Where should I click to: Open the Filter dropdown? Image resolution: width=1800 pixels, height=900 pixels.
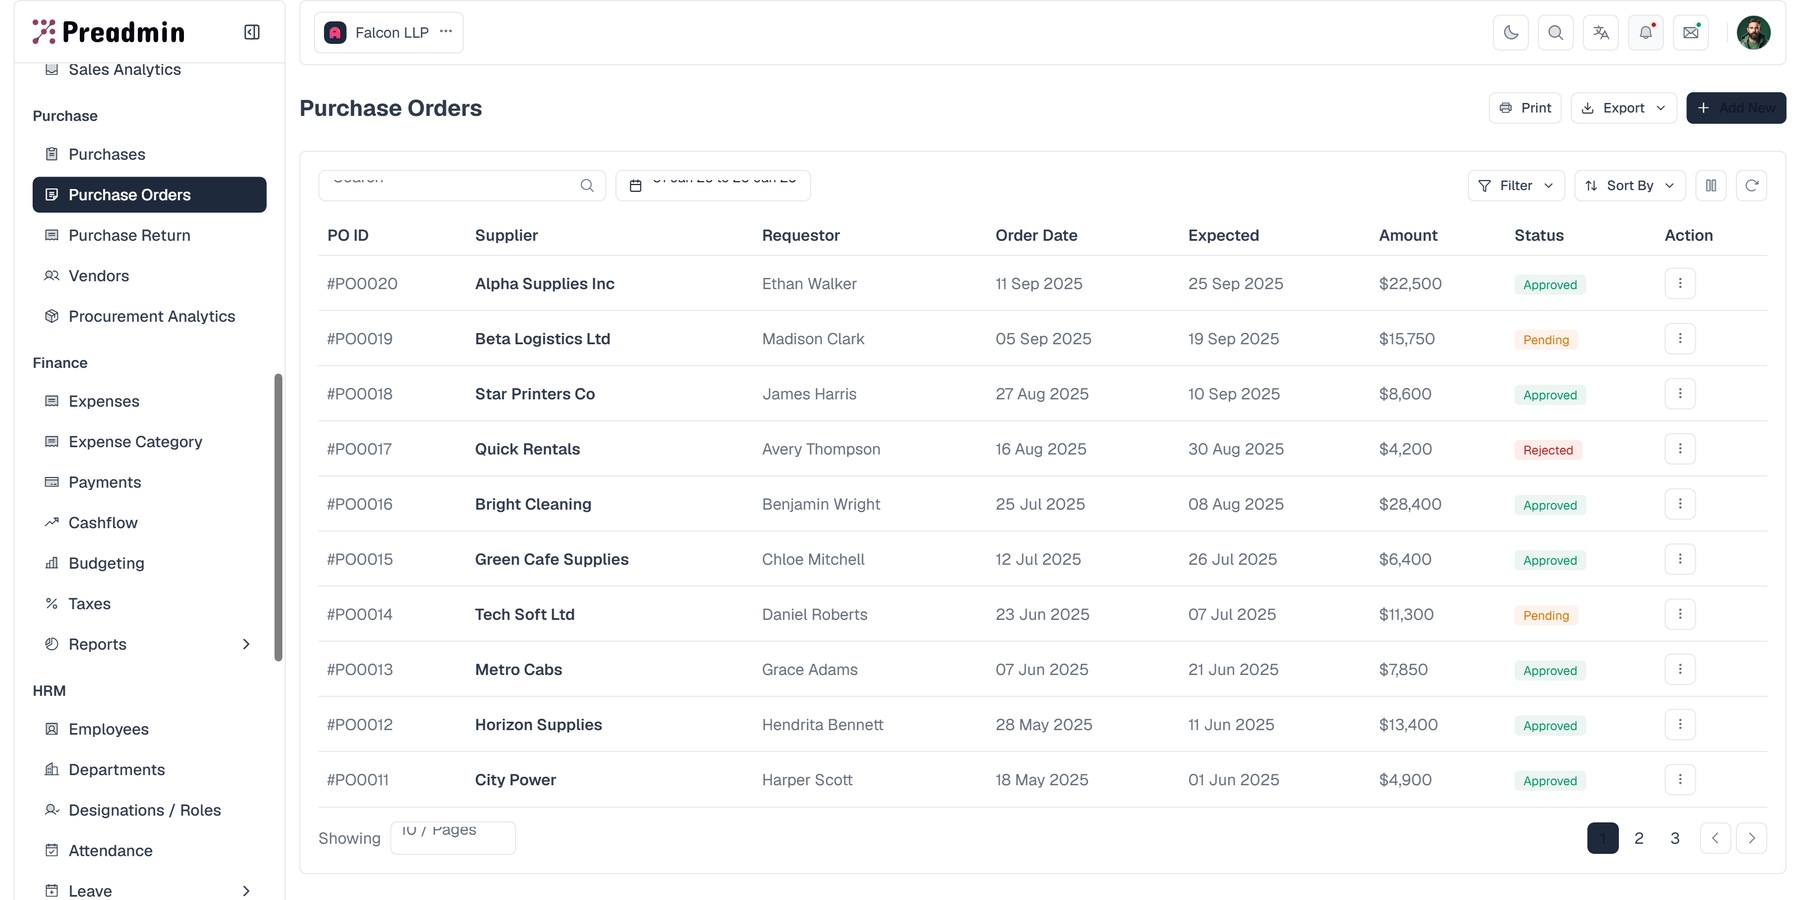tap(1516, 185)
